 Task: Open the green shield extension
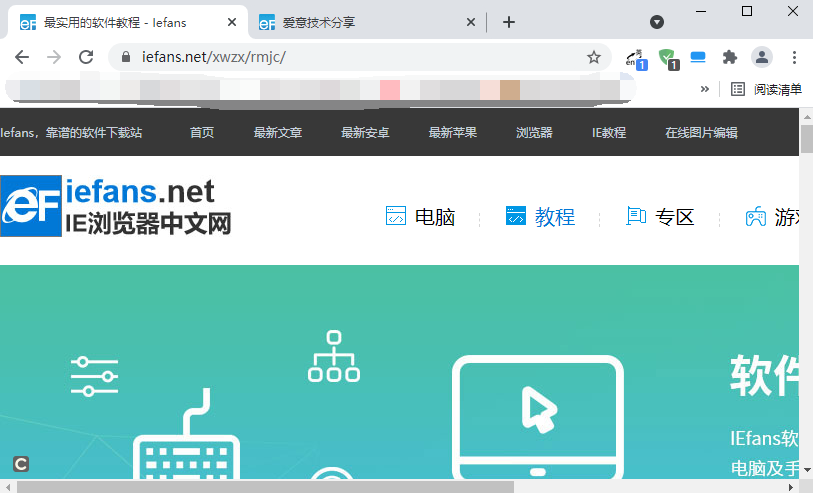[x=668, y=59]
